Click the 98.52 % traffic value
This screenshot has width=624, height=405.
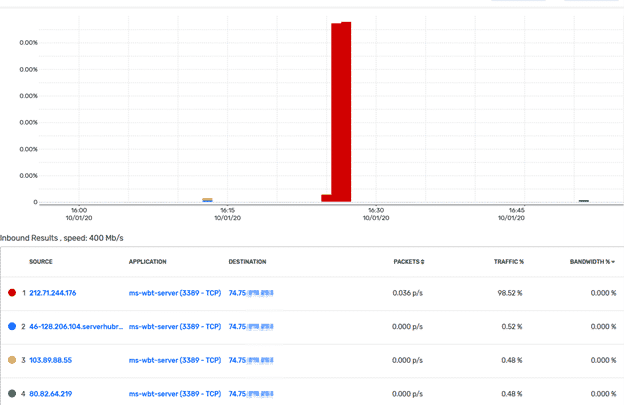tap(510, 293)
